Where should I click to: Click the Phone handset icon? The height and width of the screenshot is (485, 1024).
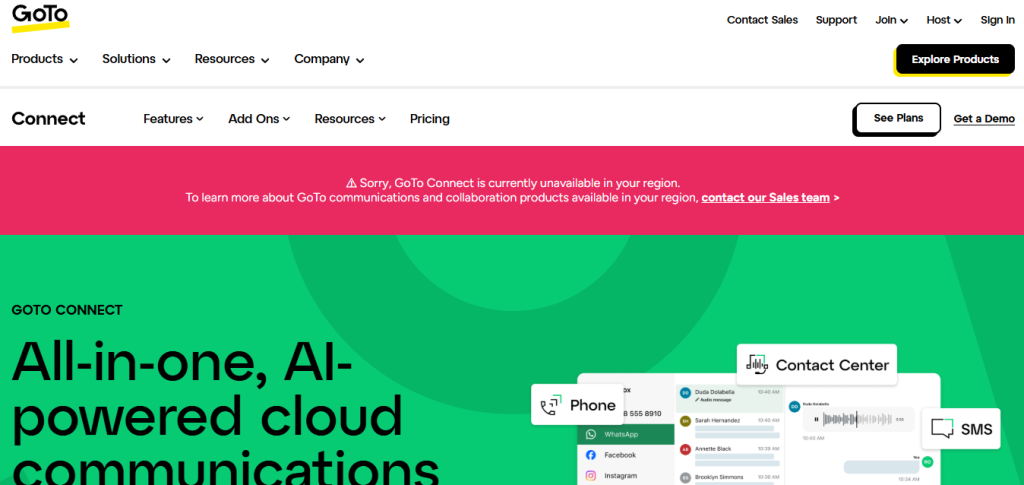[550, 406]
